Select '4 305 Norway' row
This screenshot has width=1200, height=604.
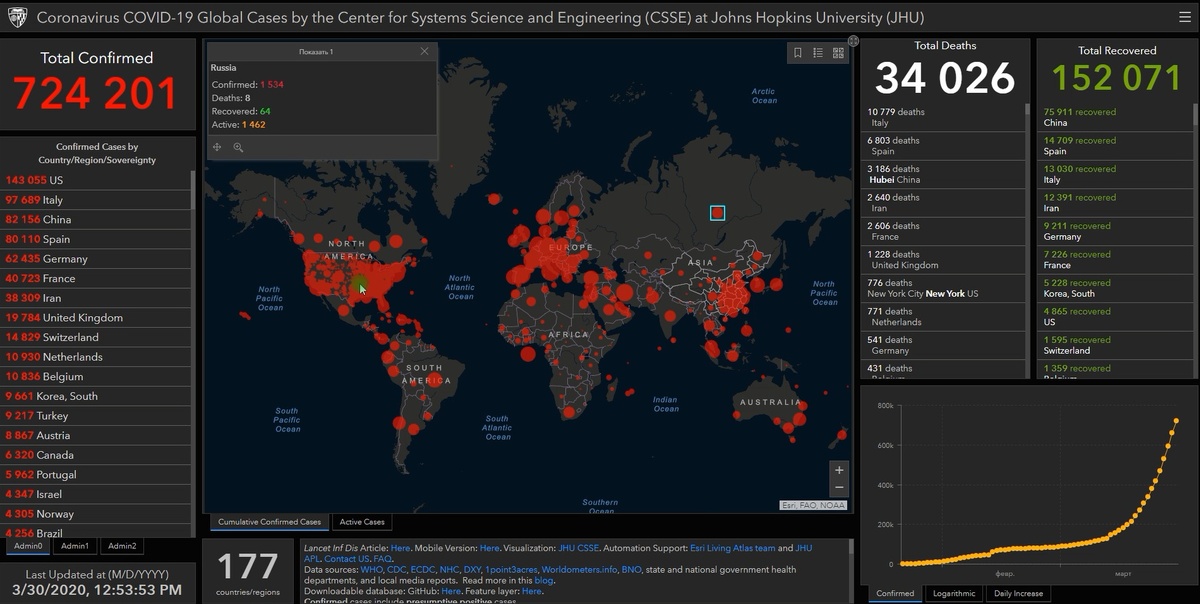click(x=96, y=514)
